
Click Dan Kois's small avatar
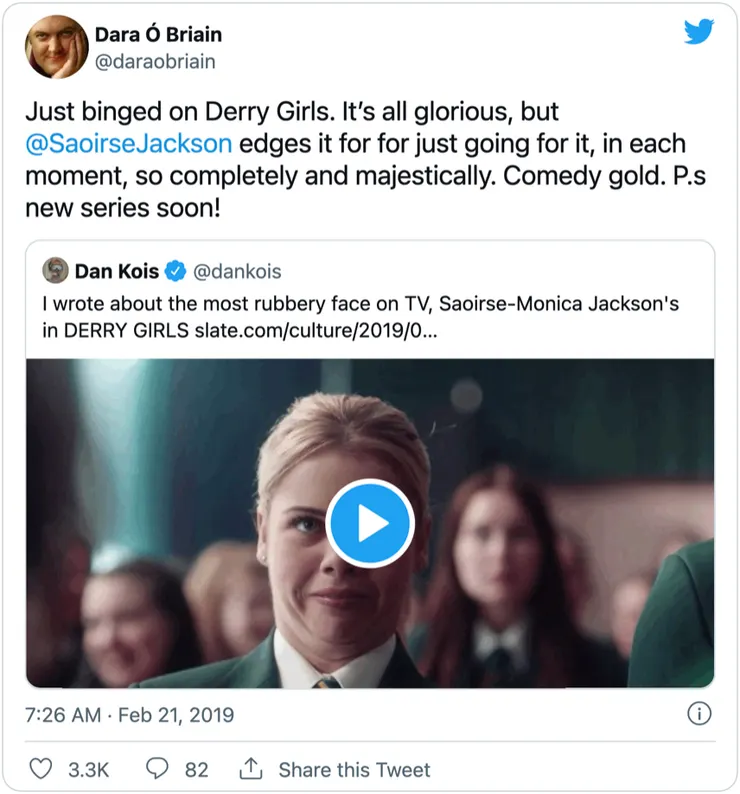56,271
